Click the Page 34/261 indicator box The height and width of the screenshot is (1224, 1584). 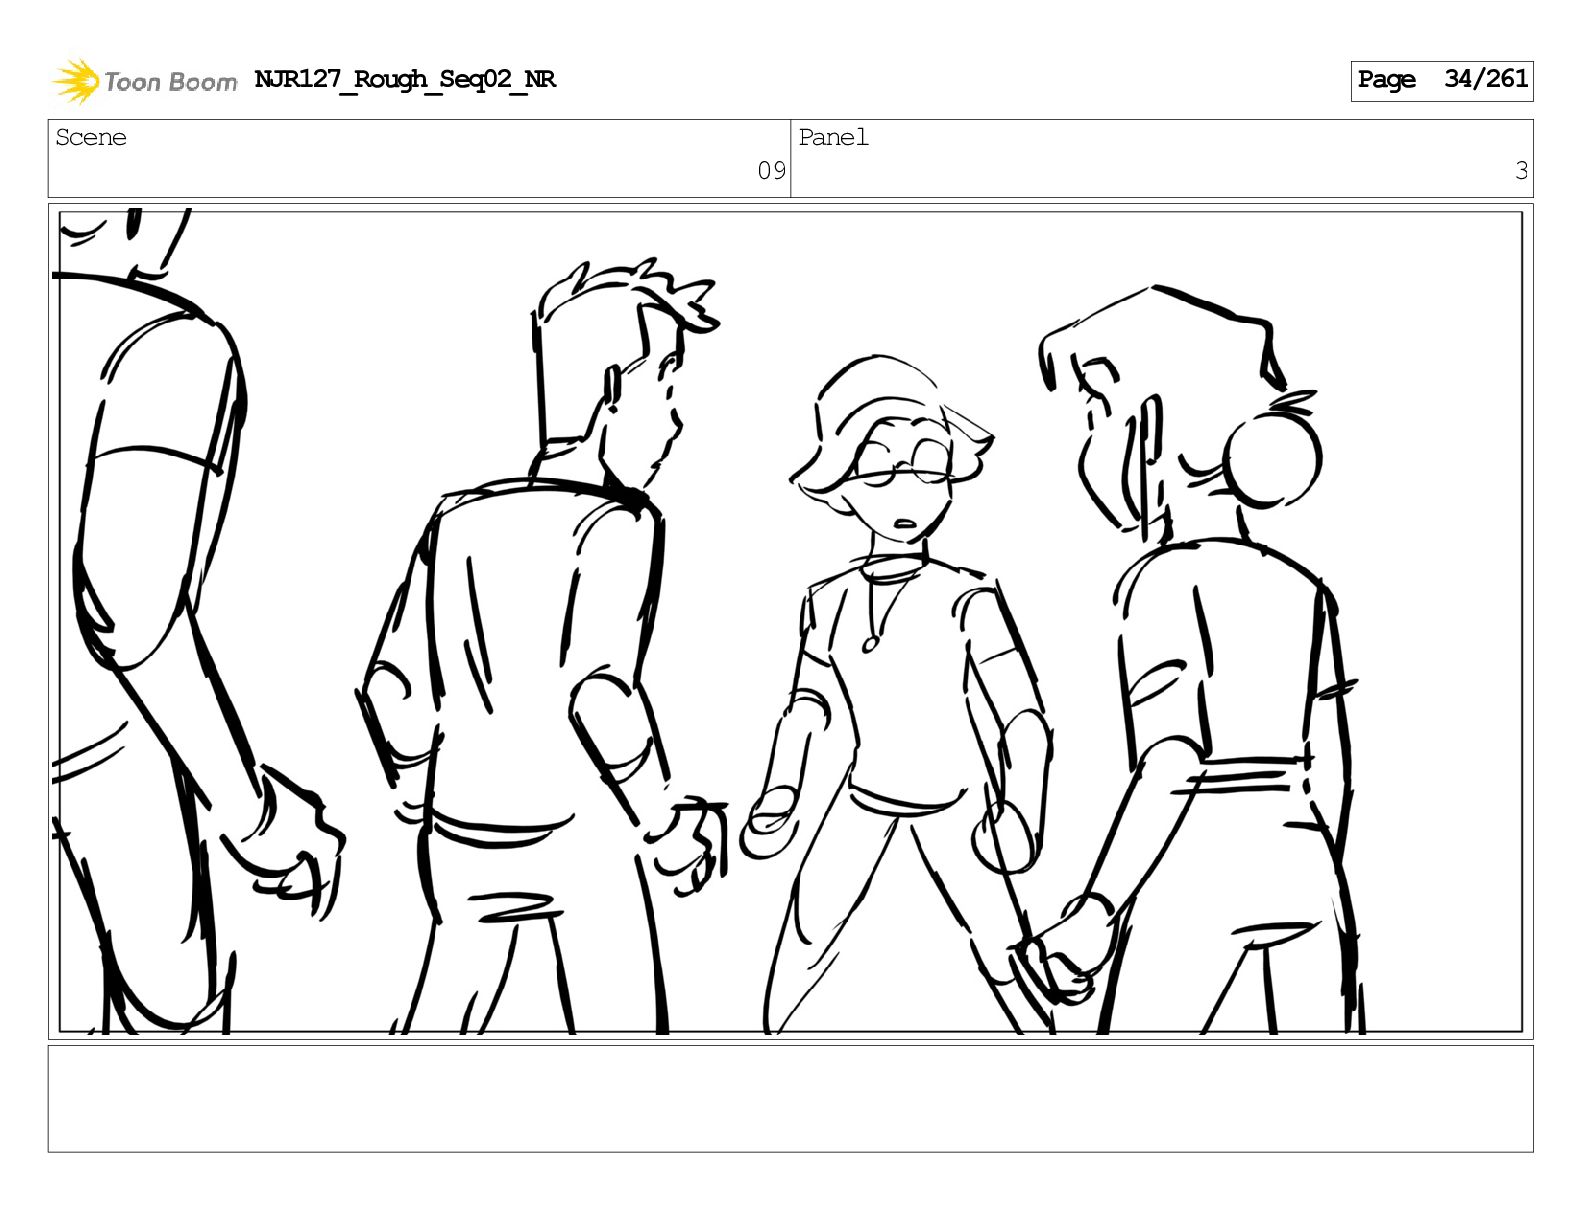tap(1441, 81)
